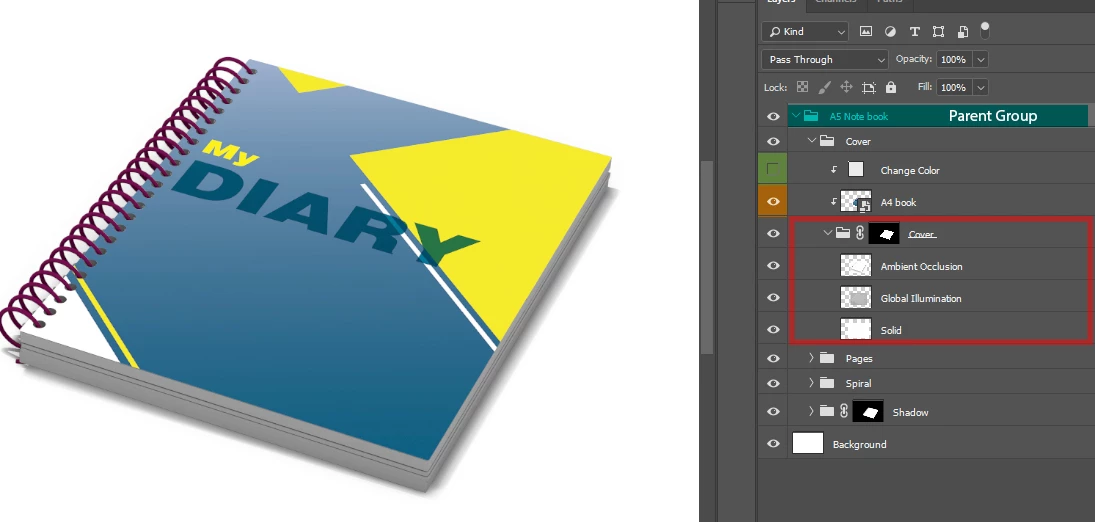Viewport: 1095px width, 522px height.
Task: Select the Shadow group mask thumbnail
Action: pyautogui.click(x=868, y=412)
